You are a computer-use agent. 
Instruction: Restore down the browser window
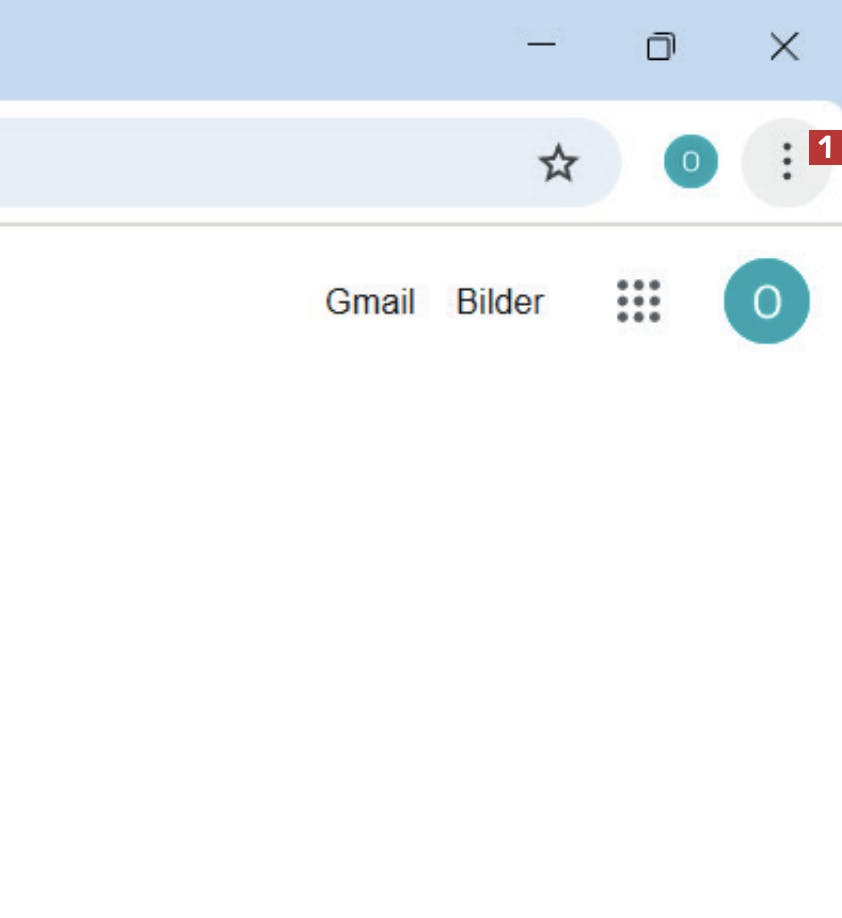click(x=660, y=46)
